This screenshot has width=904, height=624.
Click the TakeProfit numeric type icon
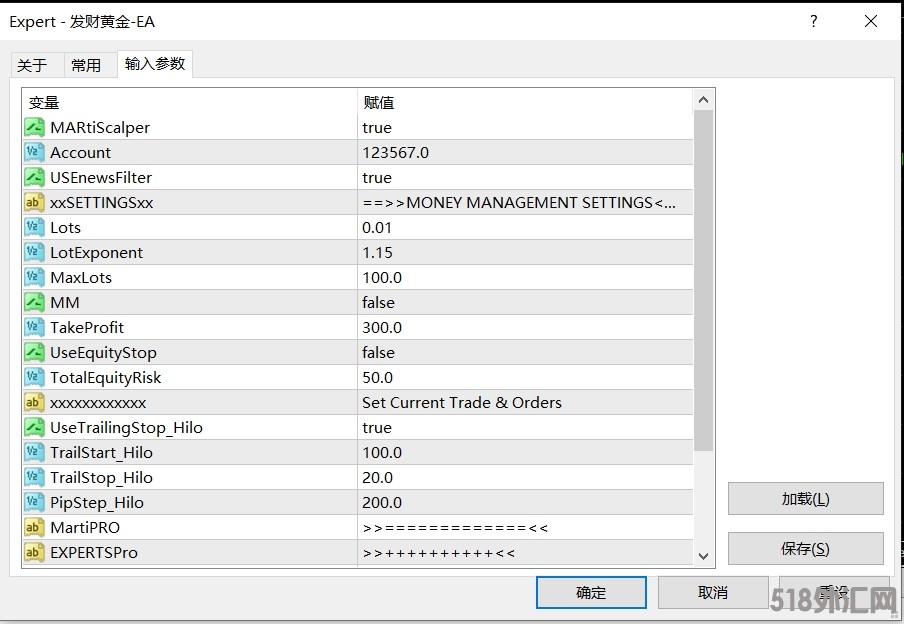point(34,328)
